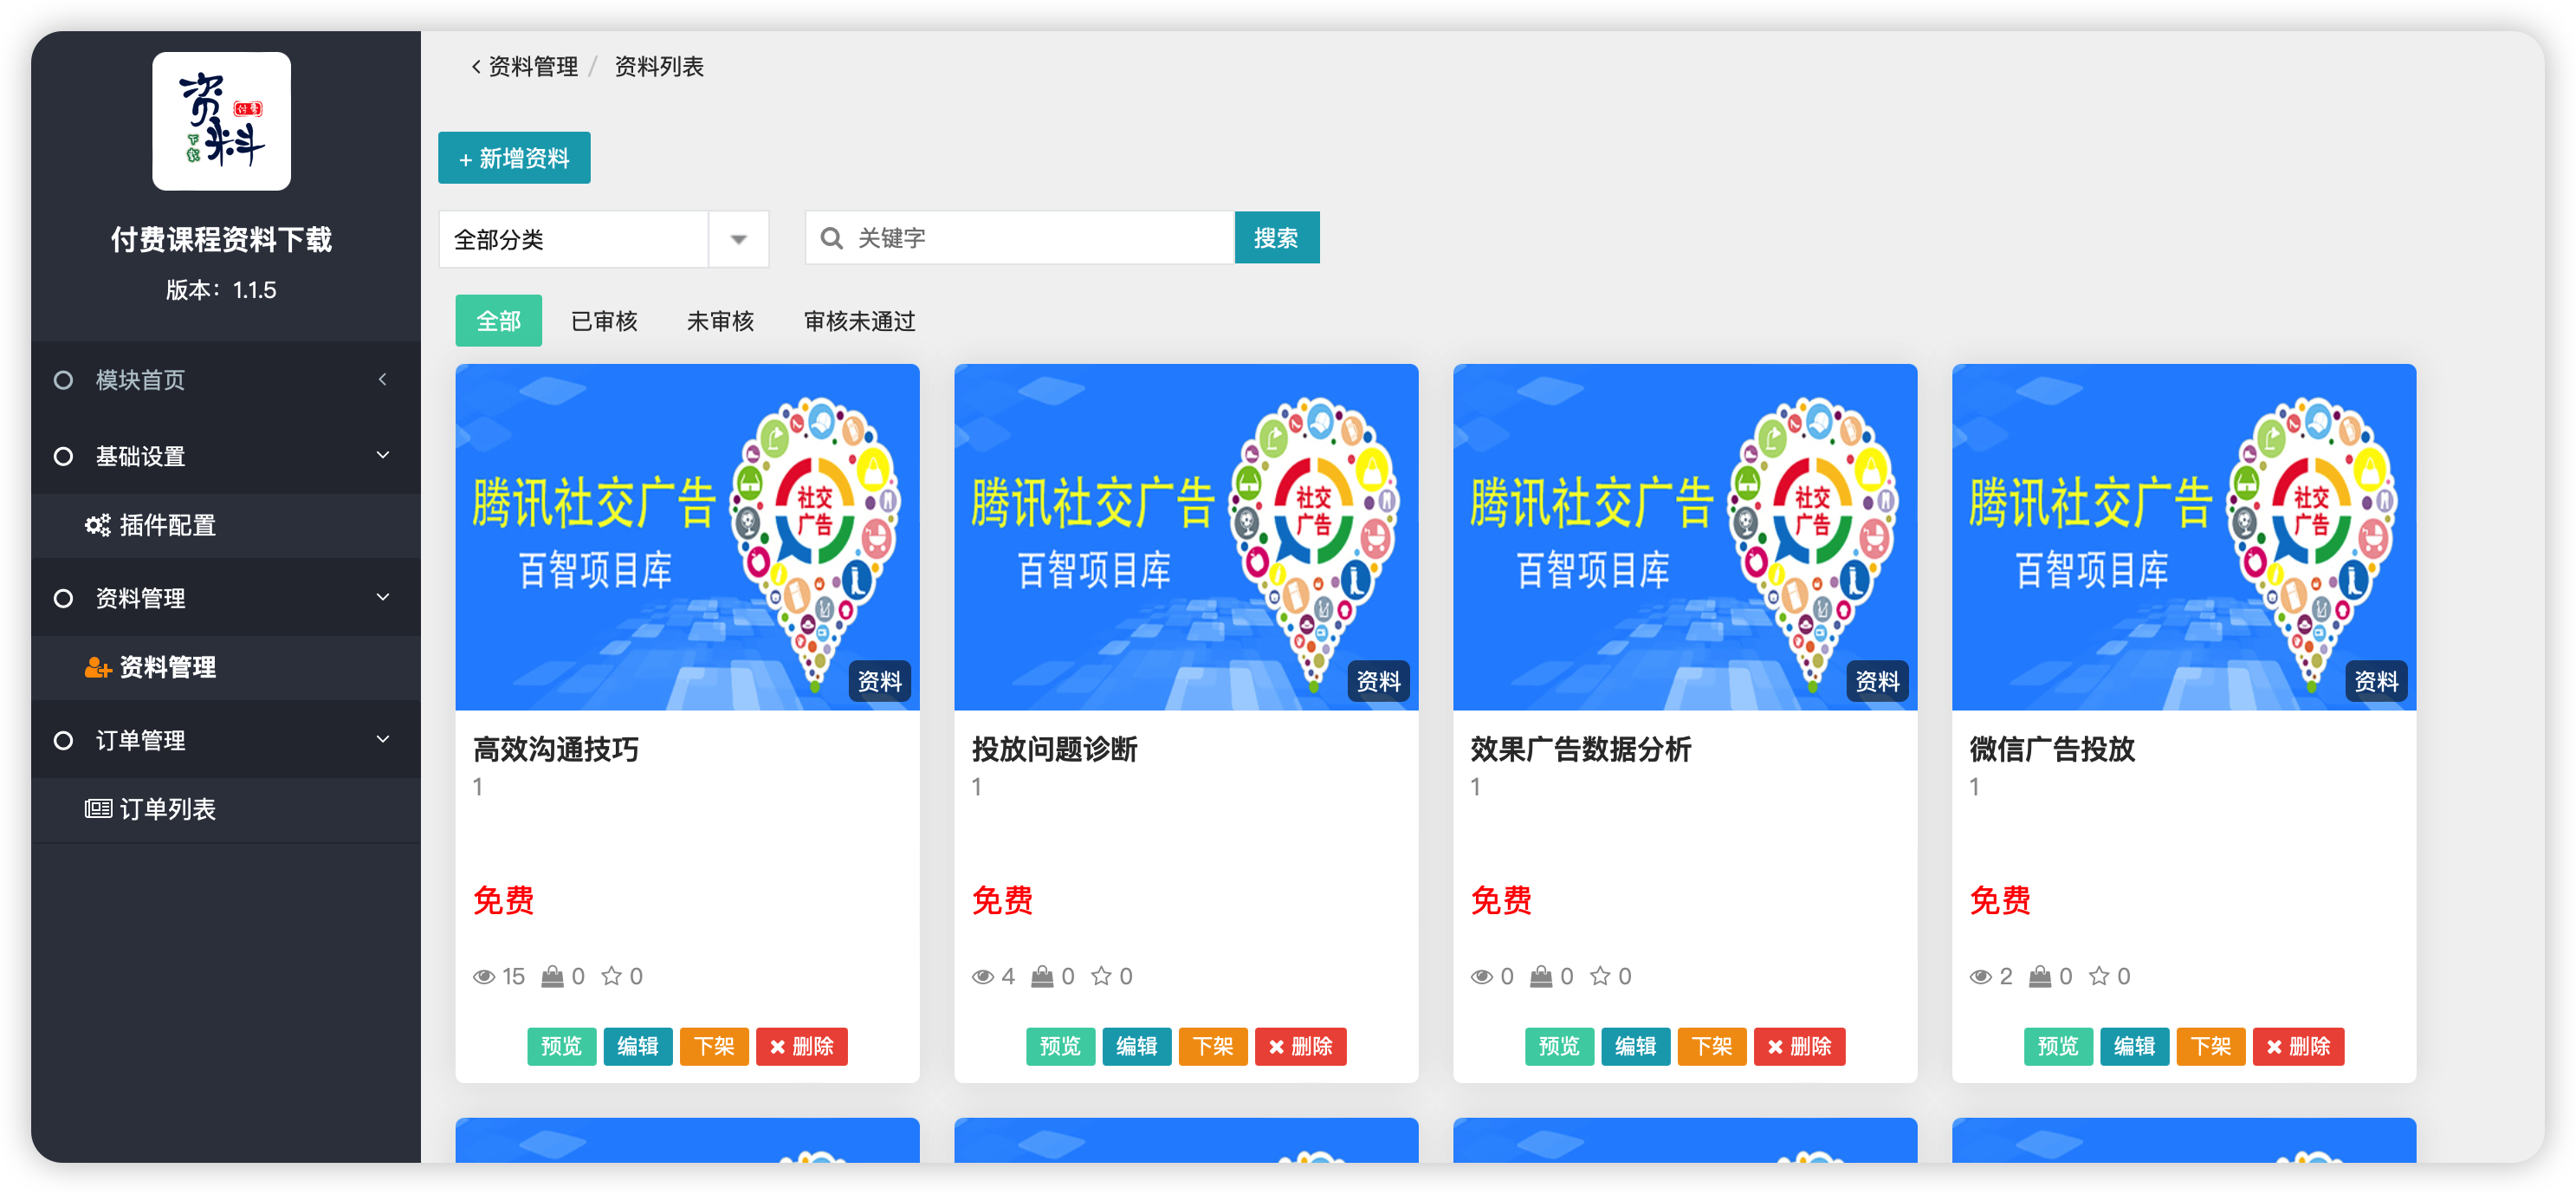Viewport: 2576px width, 1194px height.
Task: Click back chevron before 资料管理 breadcrumb
Action: point(476,67)
